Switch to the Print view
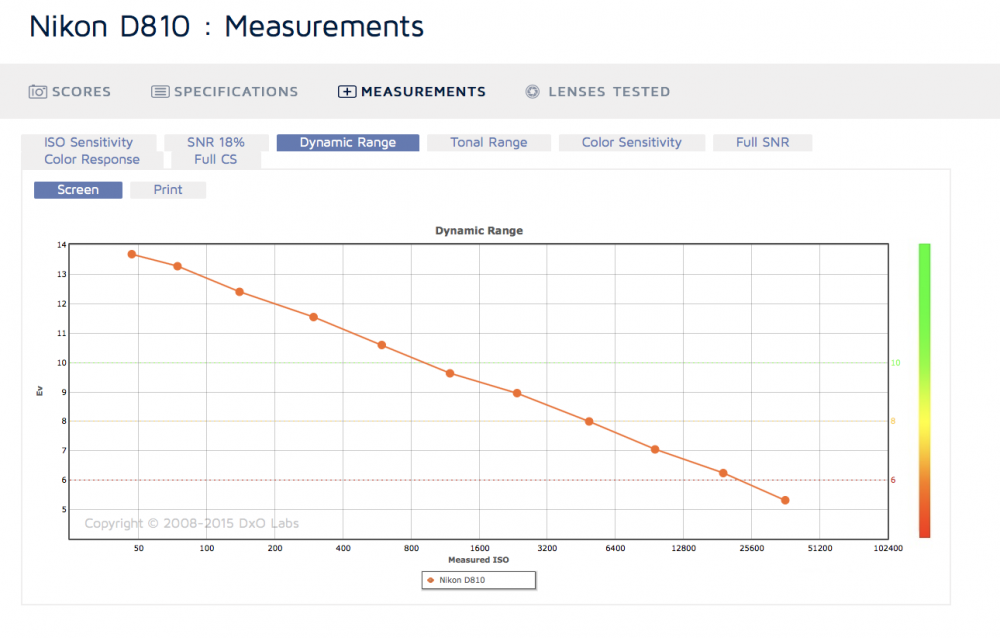1000x638 pixels. (168, 189)
